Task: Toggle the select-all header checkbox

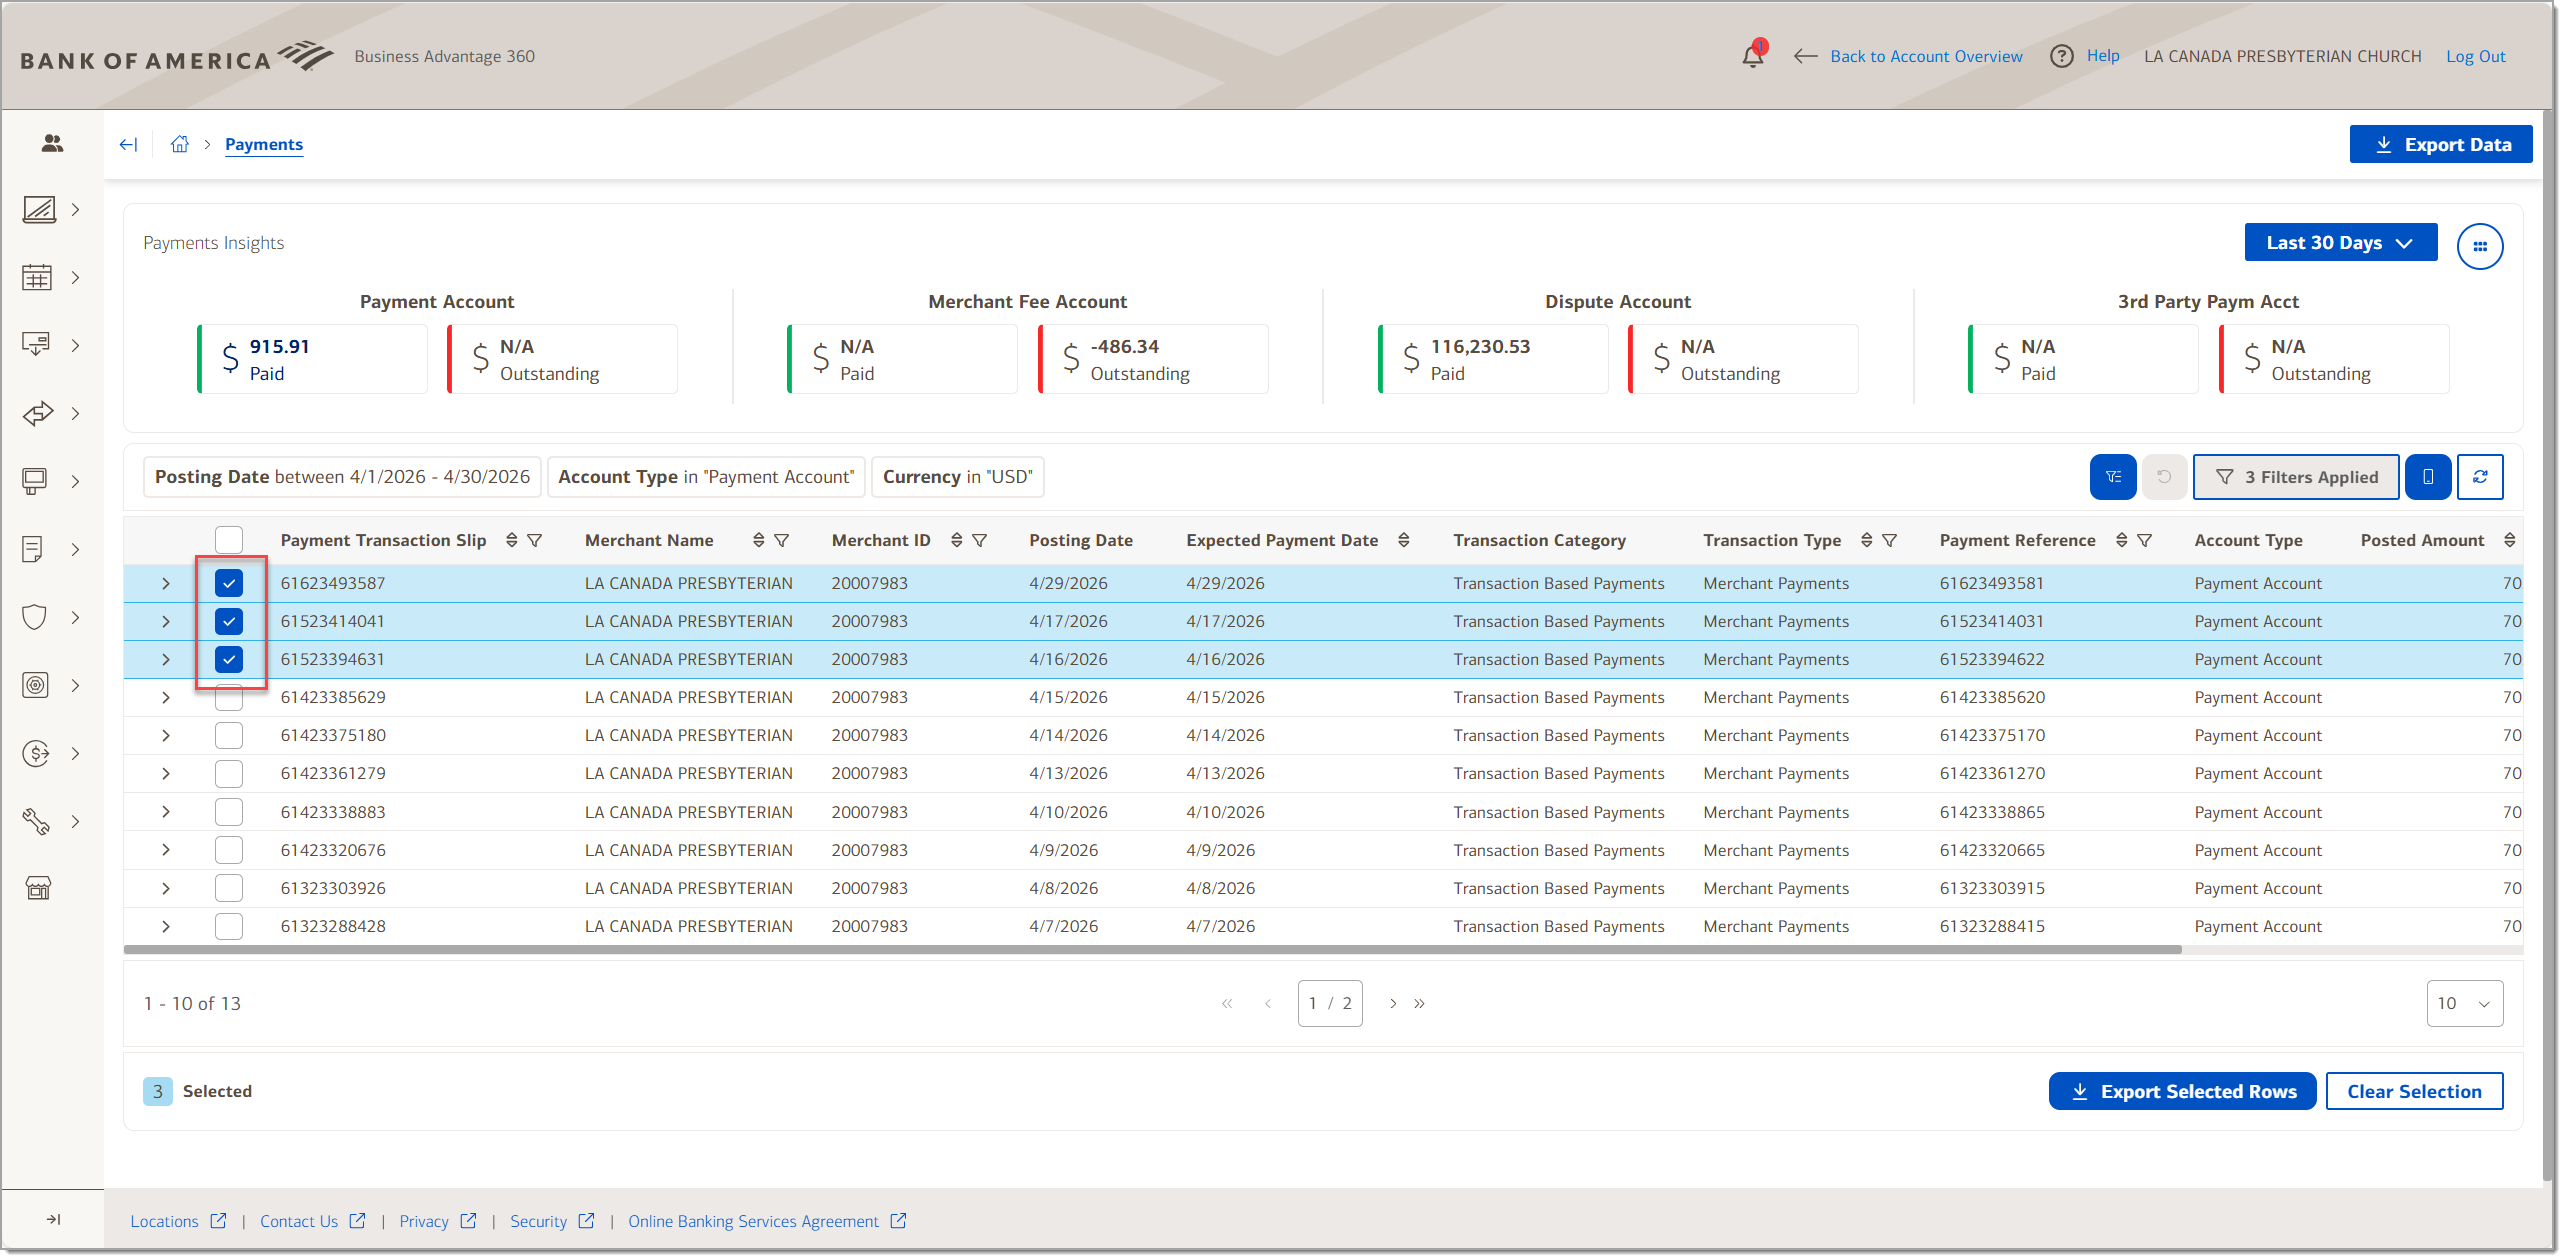Action: (229, 540)
